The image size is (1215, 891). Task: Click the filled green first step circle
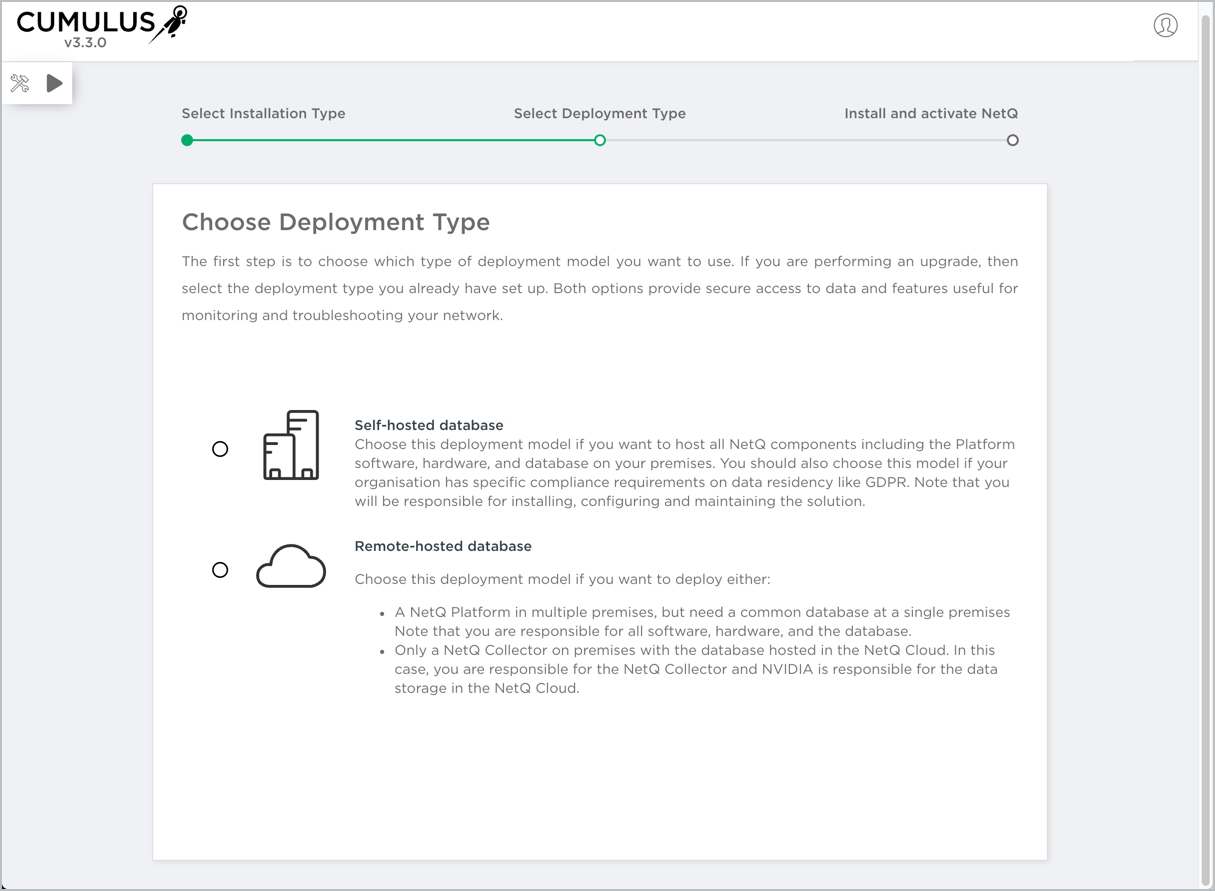click(x=187, y=140)
